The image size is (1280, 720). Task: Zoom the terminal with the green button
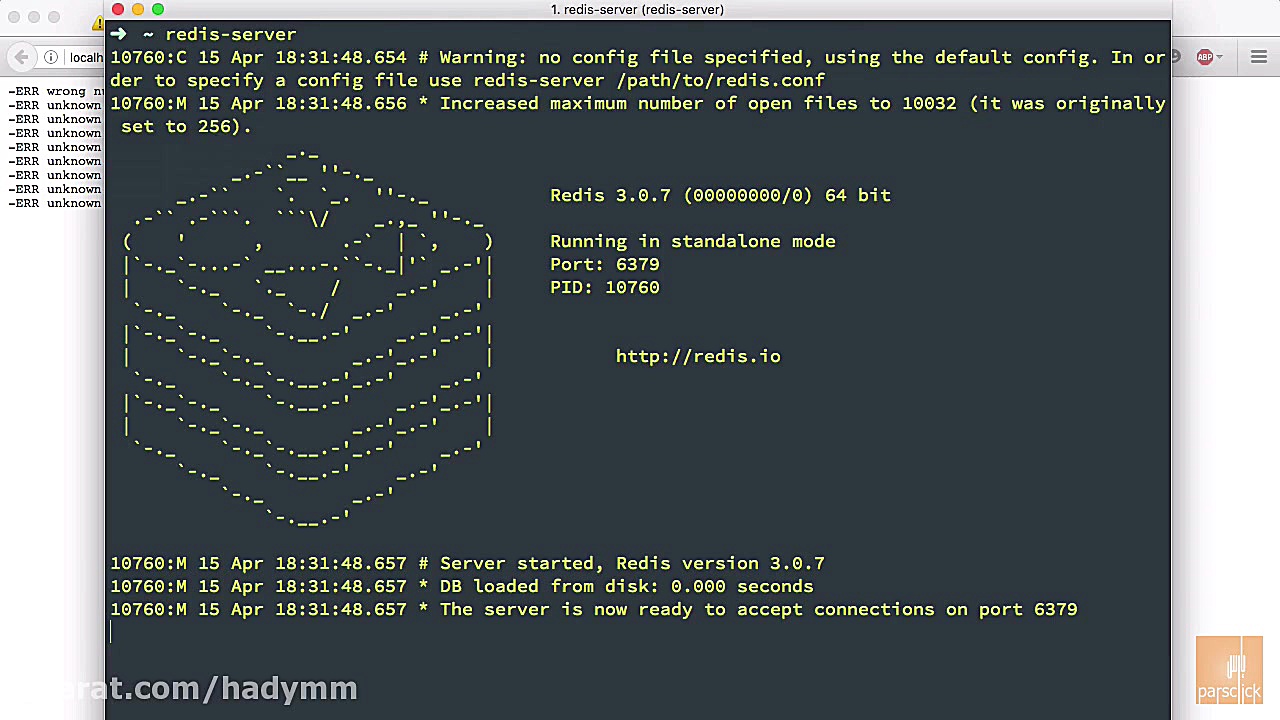tap(158, 9)
